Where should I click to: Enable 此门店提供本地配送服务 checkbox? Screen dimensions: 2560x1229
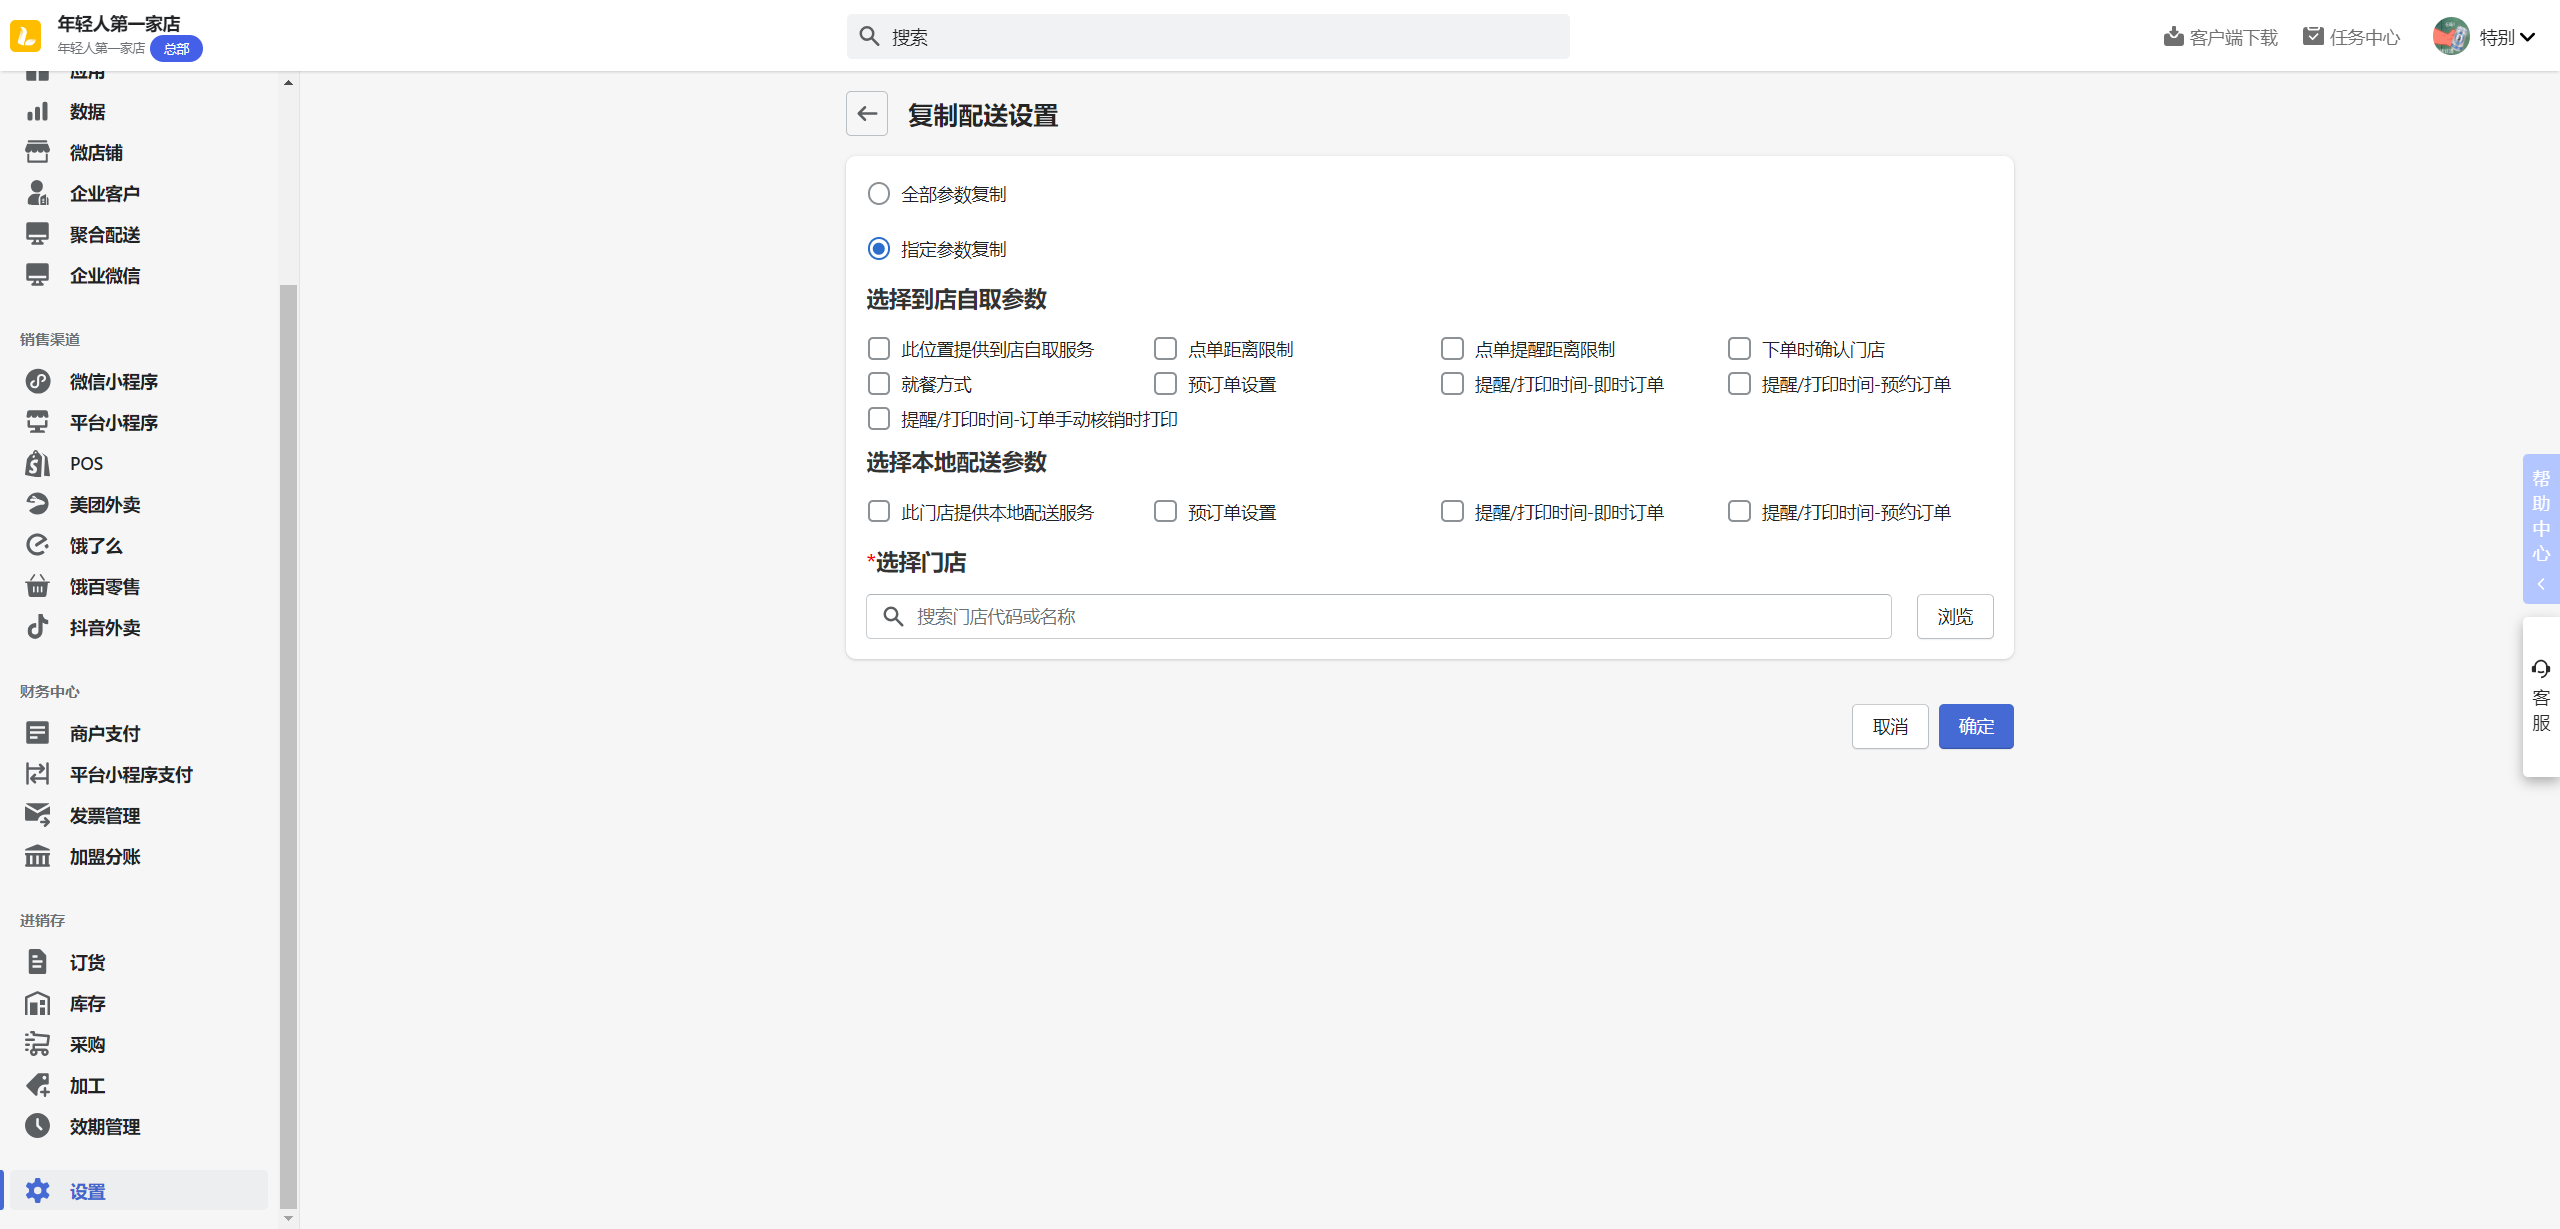click(x=878, y=512)
